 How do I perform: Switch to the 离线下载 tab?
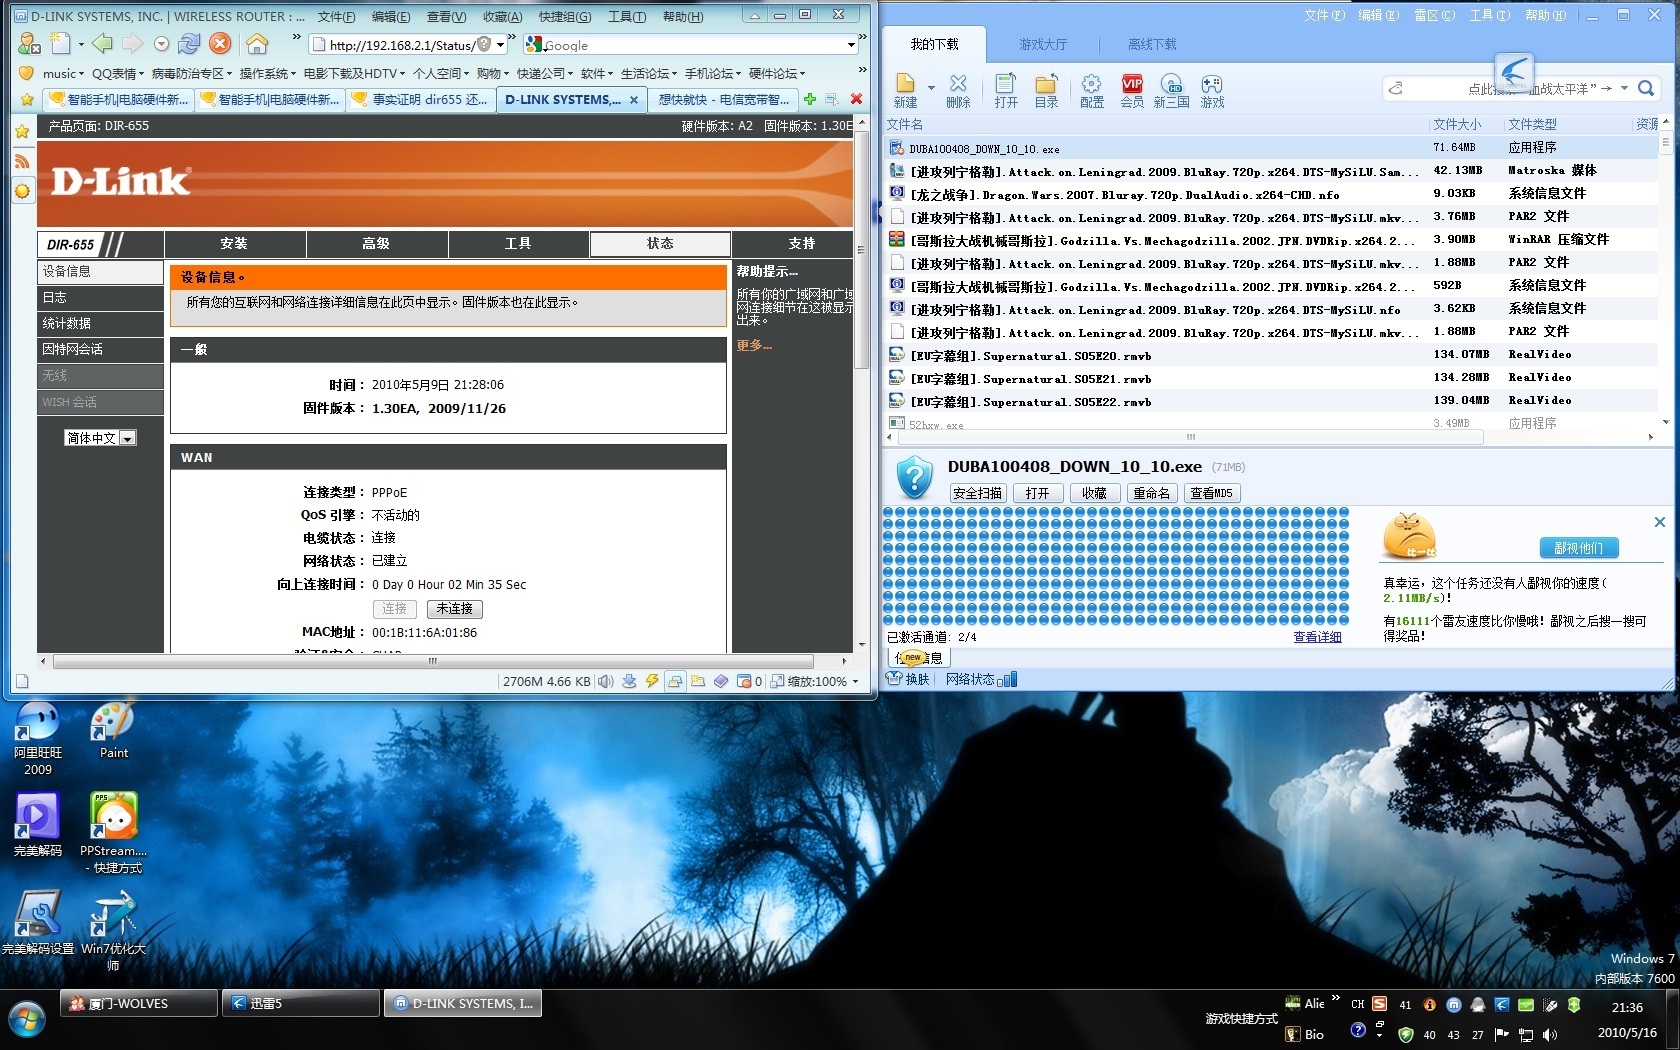click(1152, 44)
